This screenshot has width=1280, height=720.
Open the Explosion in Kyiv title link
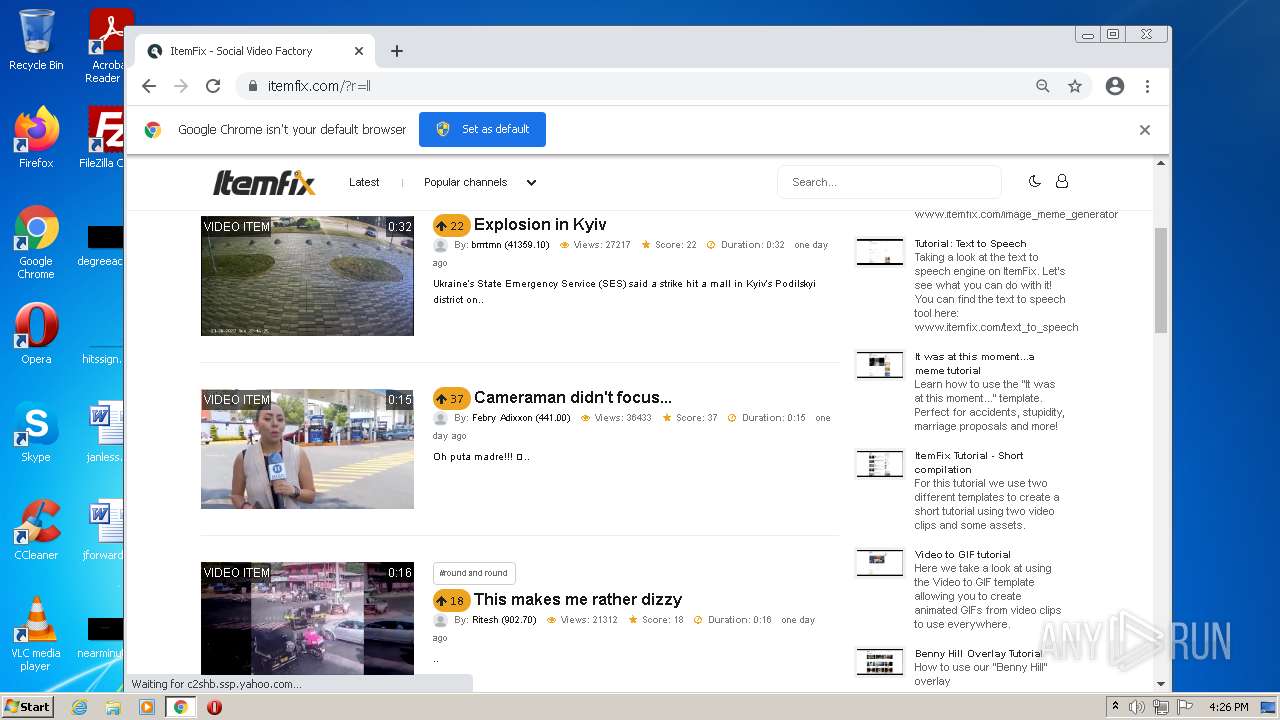540,225
